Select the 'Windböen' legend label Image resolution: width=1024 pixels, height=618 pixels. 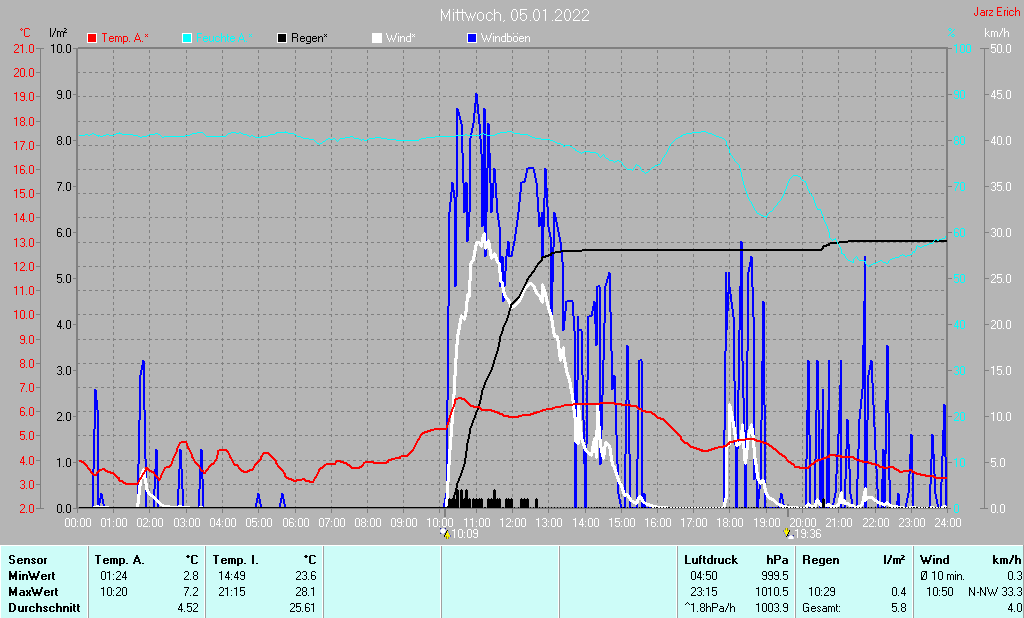[x=505, y=39]
